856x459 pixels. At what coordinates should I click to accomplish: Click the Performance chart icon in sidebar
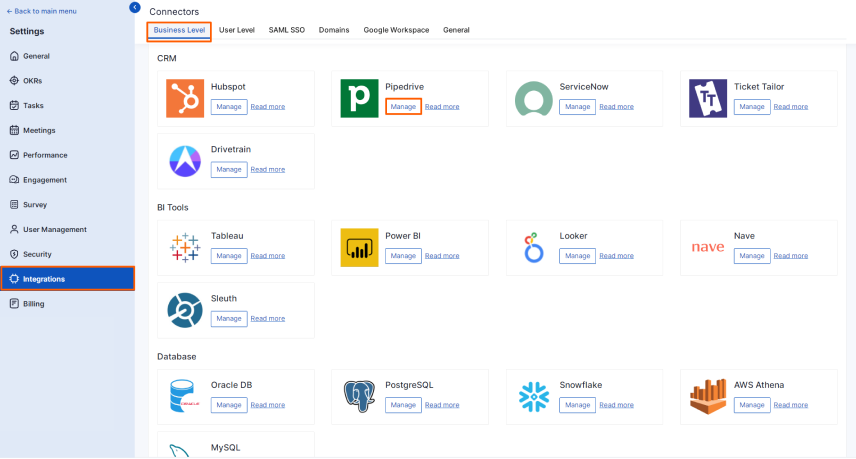pos(14,155)
